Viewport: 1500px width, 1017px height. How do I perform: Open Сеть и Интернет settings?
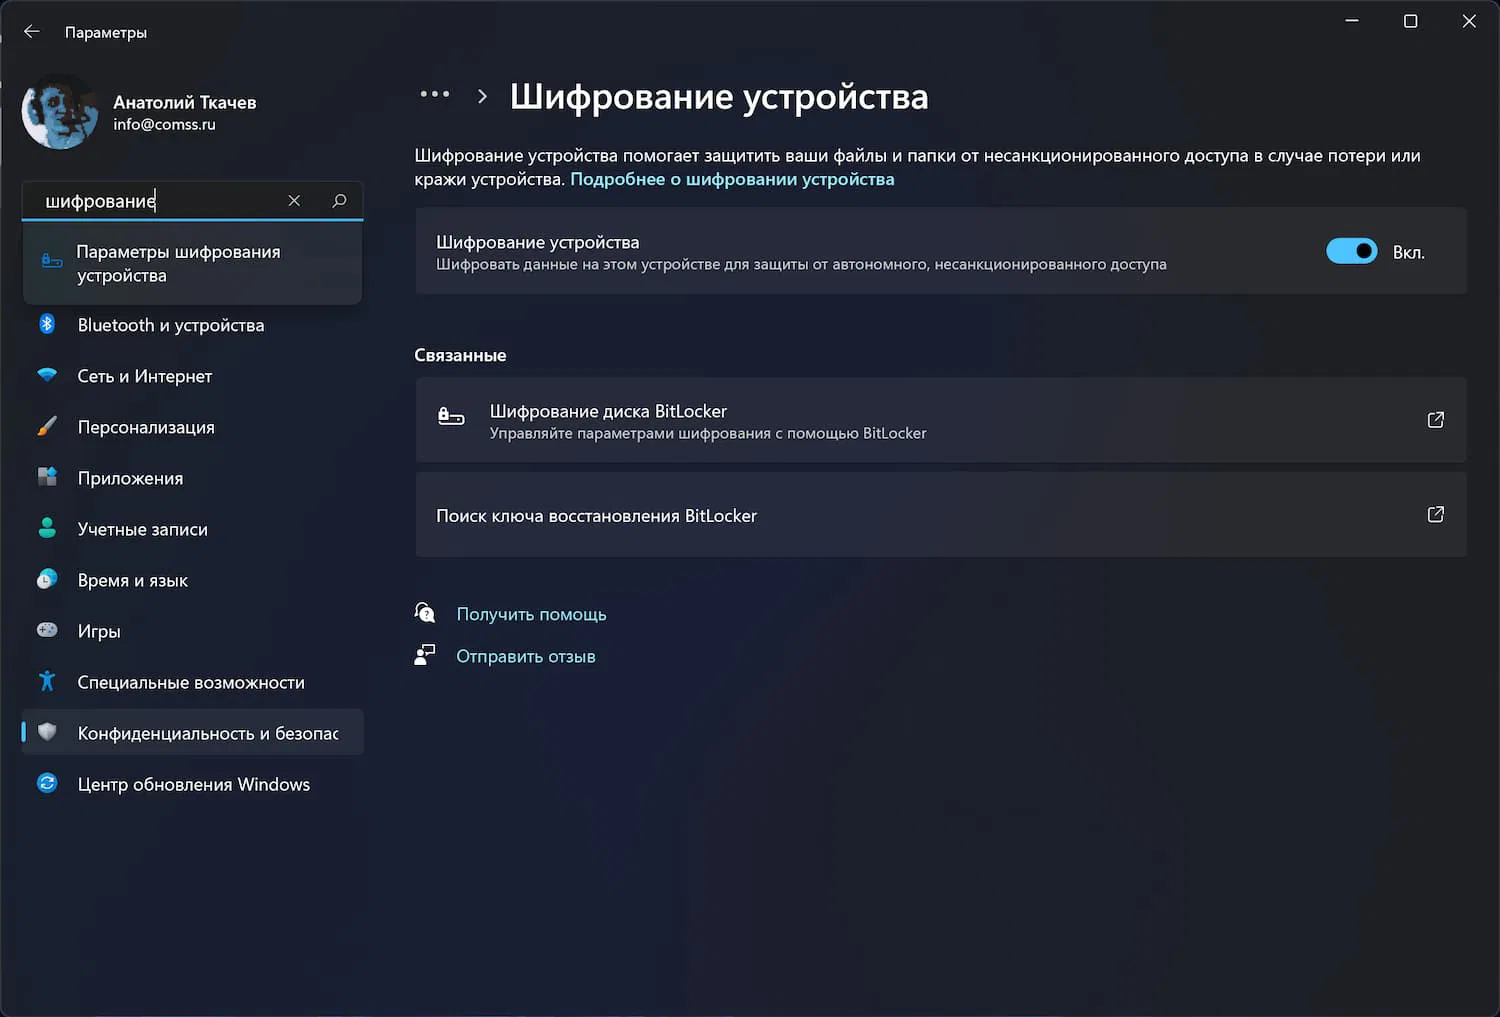click(192, 376)
